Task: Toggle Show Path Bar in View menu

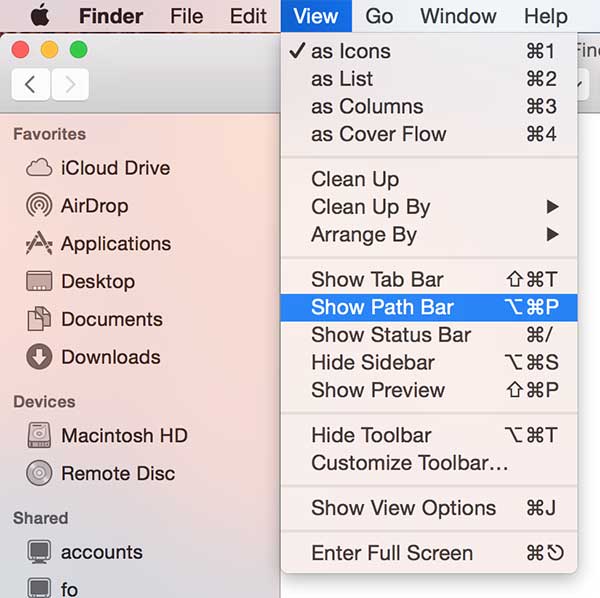Action: [x=382, y=307]
